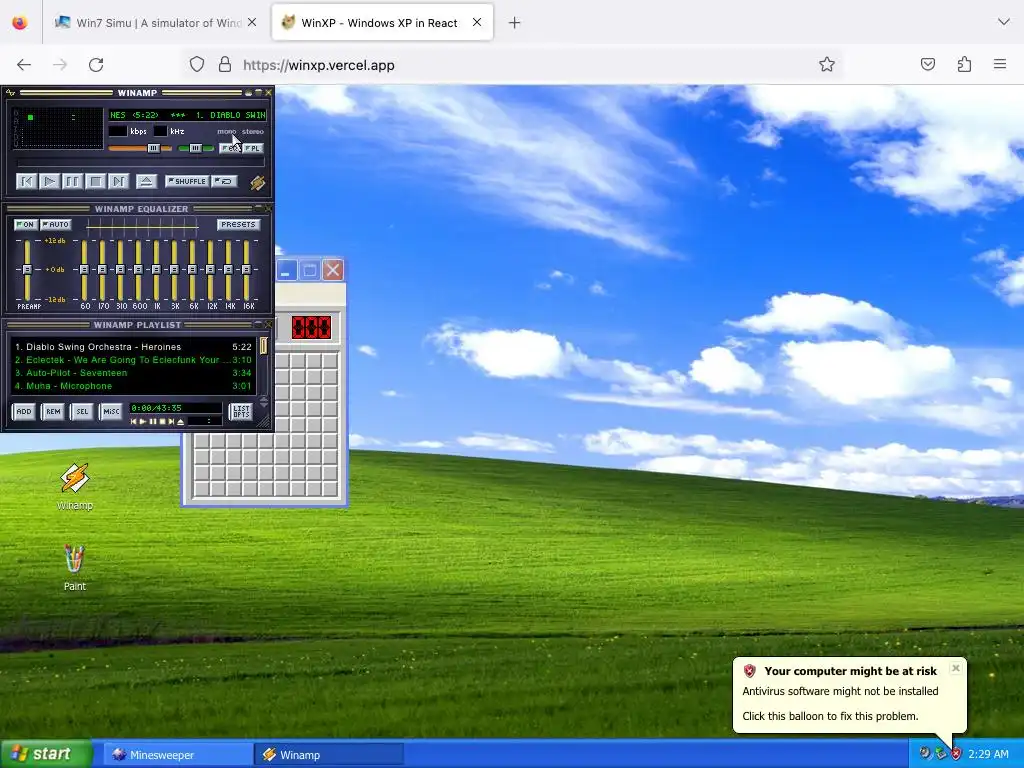This screenshot has height=768, width=1024.
Task: Toggle equalizer AUTO button
Action: pos(56,225)
